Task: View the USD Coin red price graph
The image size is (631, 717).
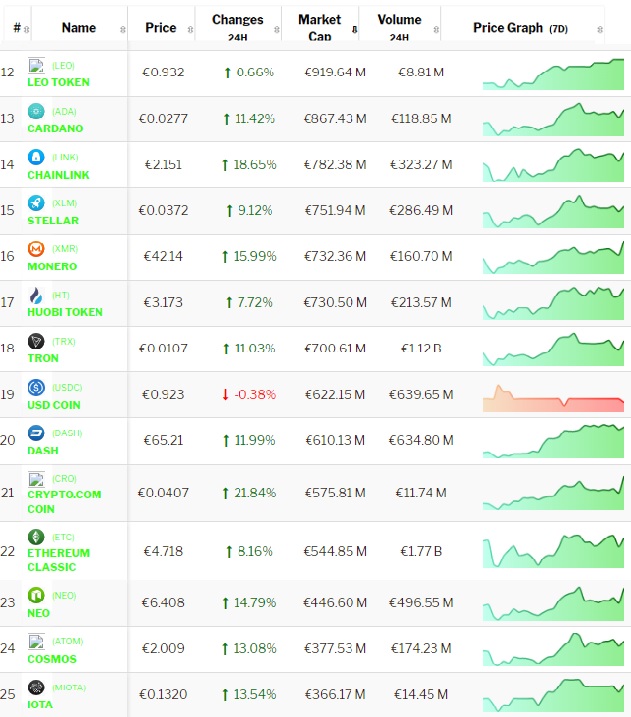Action: click(x=553, y=397)
